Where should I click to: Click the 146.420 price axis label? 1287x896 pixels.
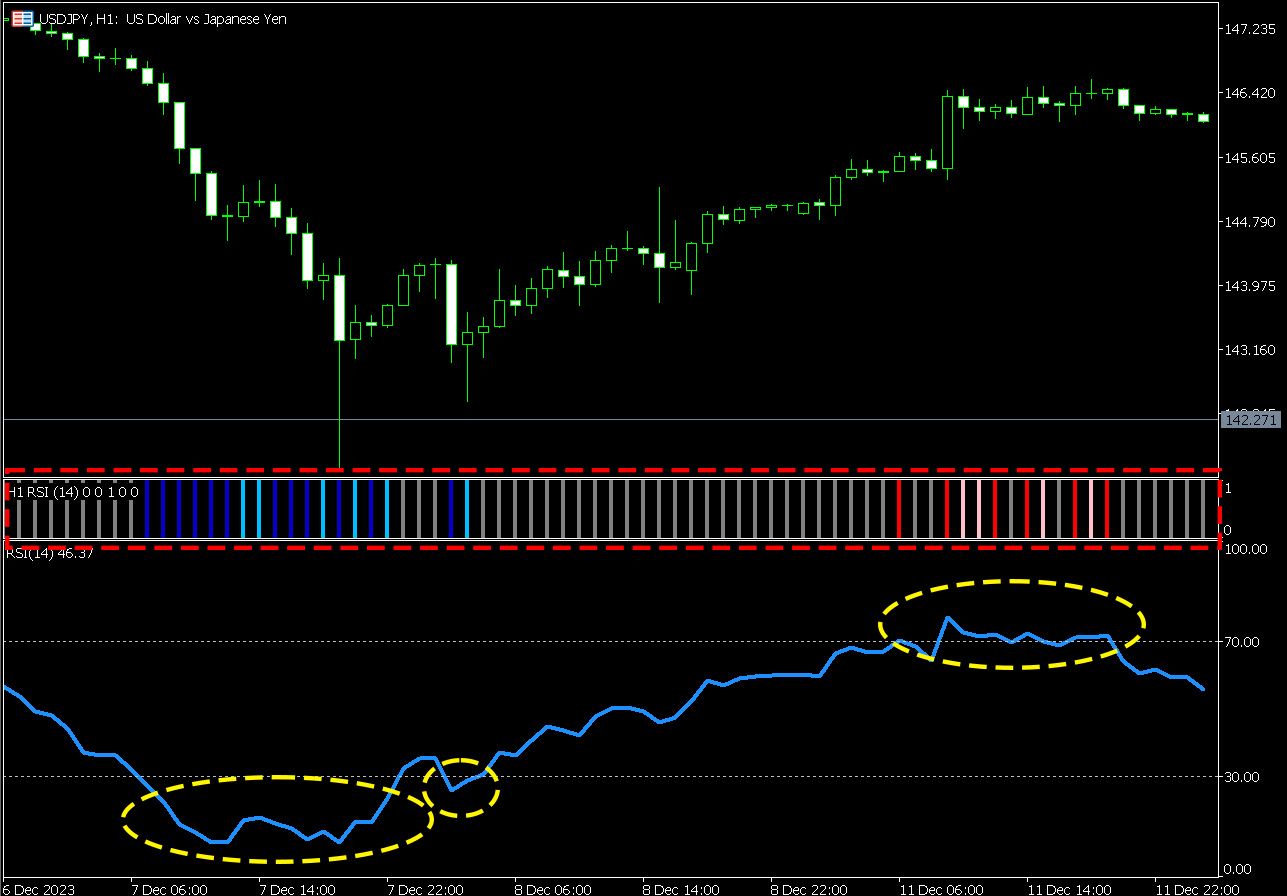[1250, 94]
